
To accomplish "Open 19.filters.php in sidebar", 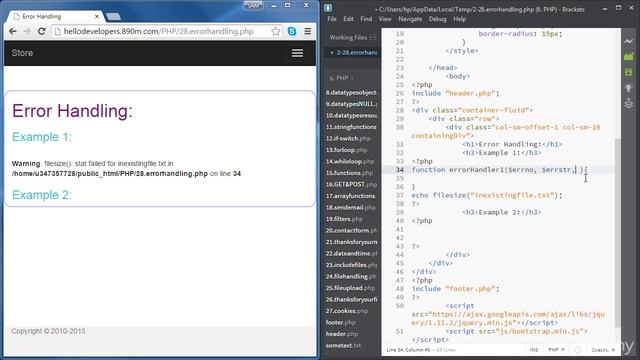I will point(344,219).
